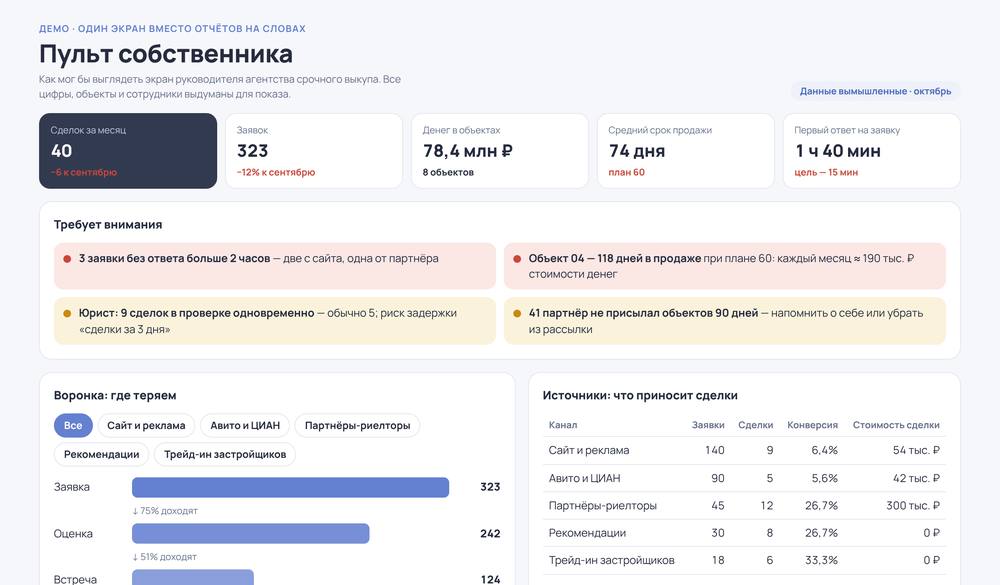Select the "Все" funnel filter chip
1000x585 pixels.
click(x=73, y=426)
